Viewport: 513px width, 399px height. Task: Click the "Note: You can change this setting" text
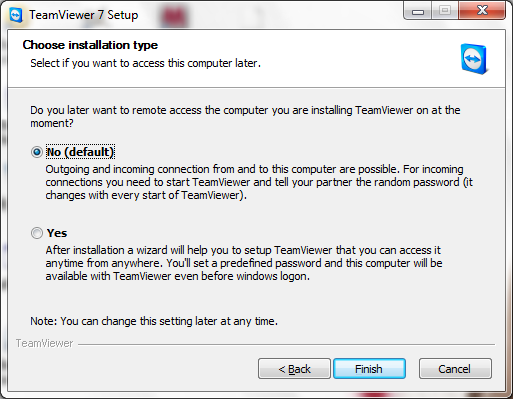click(154, 321)
